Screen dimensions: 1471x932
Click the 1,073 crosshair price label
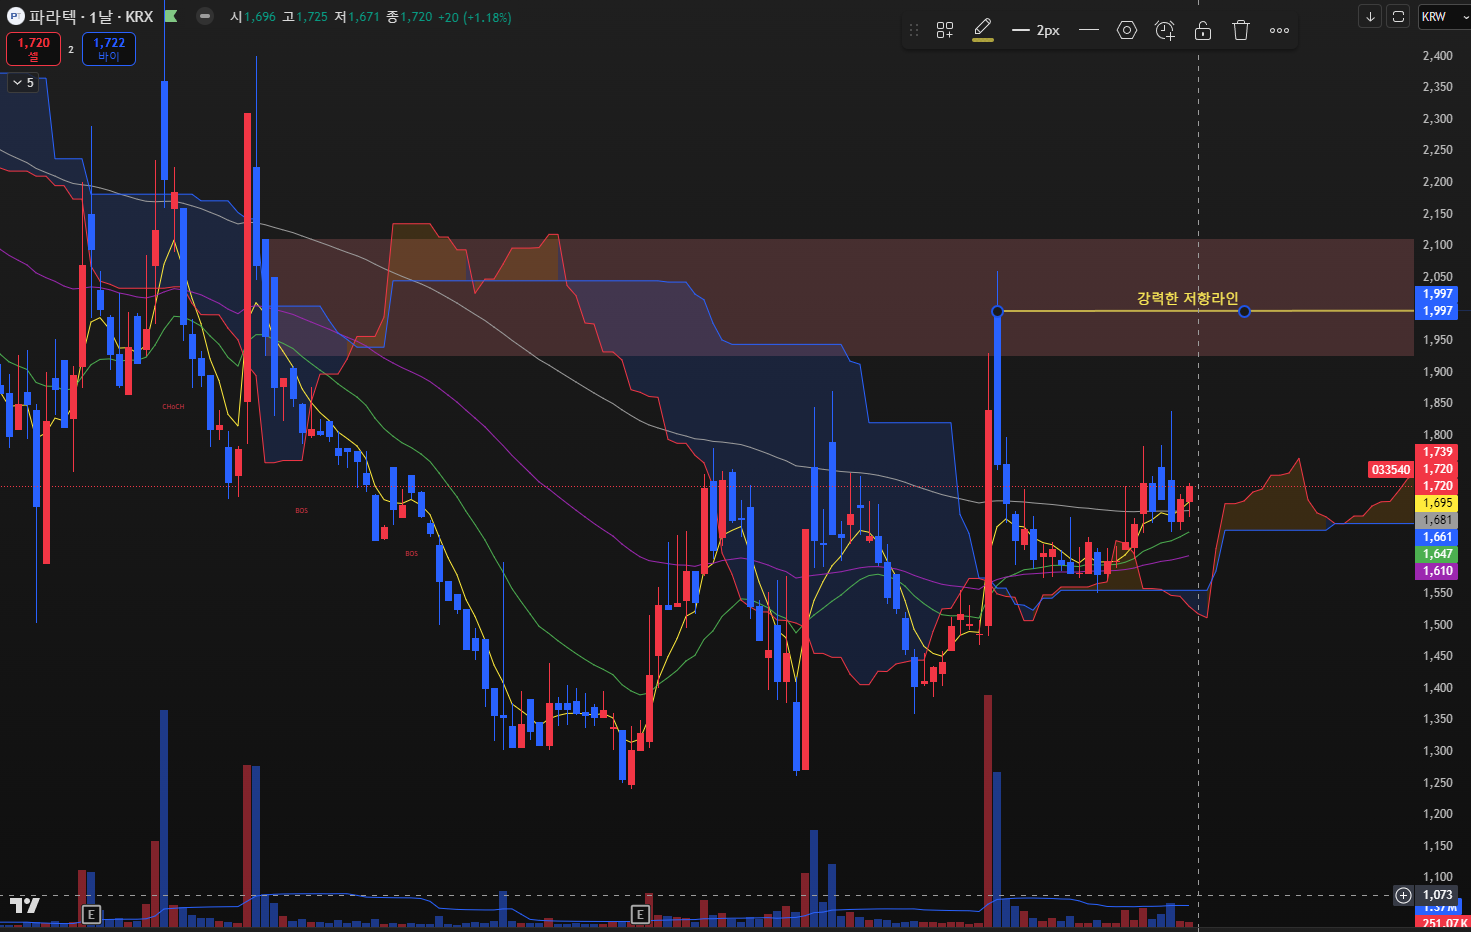pyautogui.click(x=1437, y=895)
